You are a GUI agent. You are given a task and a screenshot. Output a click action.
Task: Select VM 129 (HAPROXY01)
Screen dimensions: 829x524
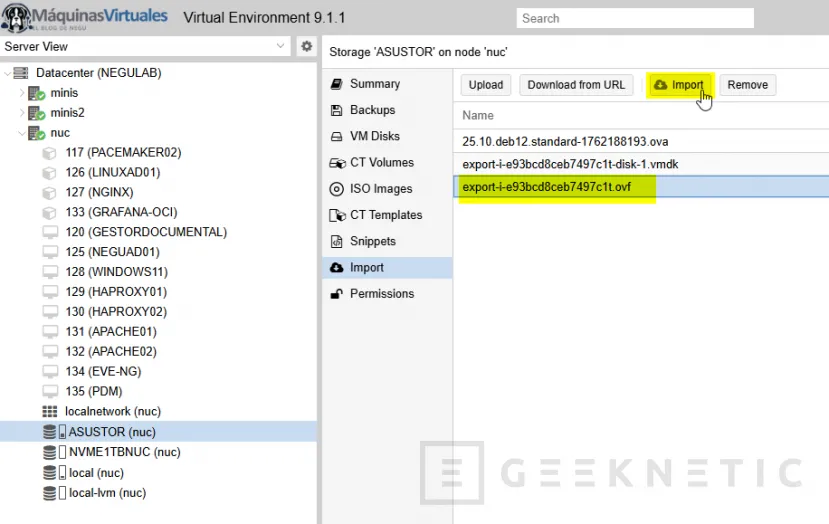click(159, 292)
